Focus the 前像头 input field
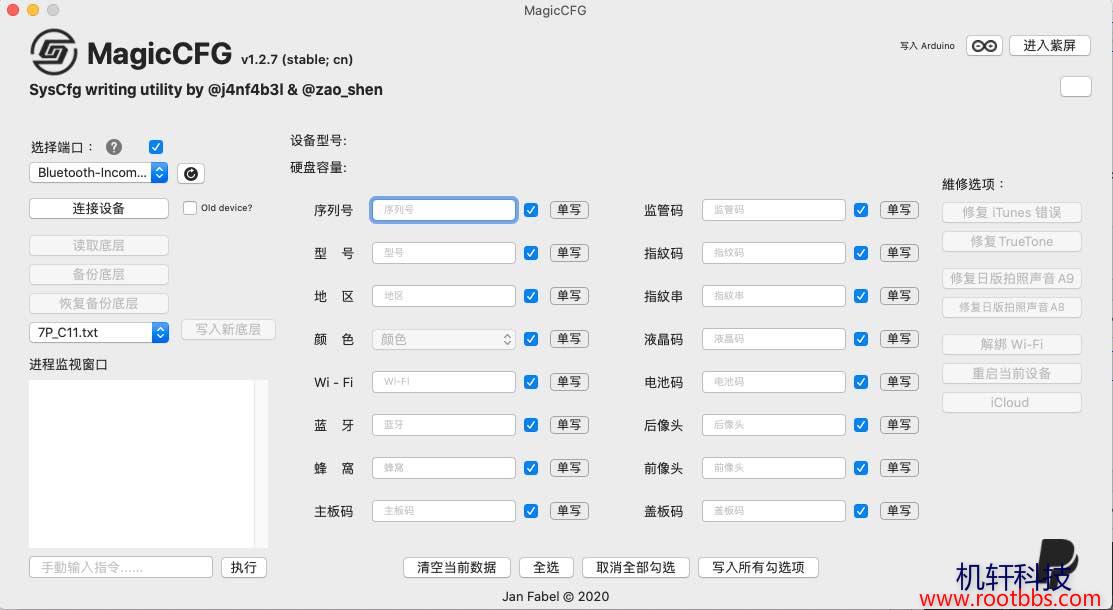 tap(774, 468)
